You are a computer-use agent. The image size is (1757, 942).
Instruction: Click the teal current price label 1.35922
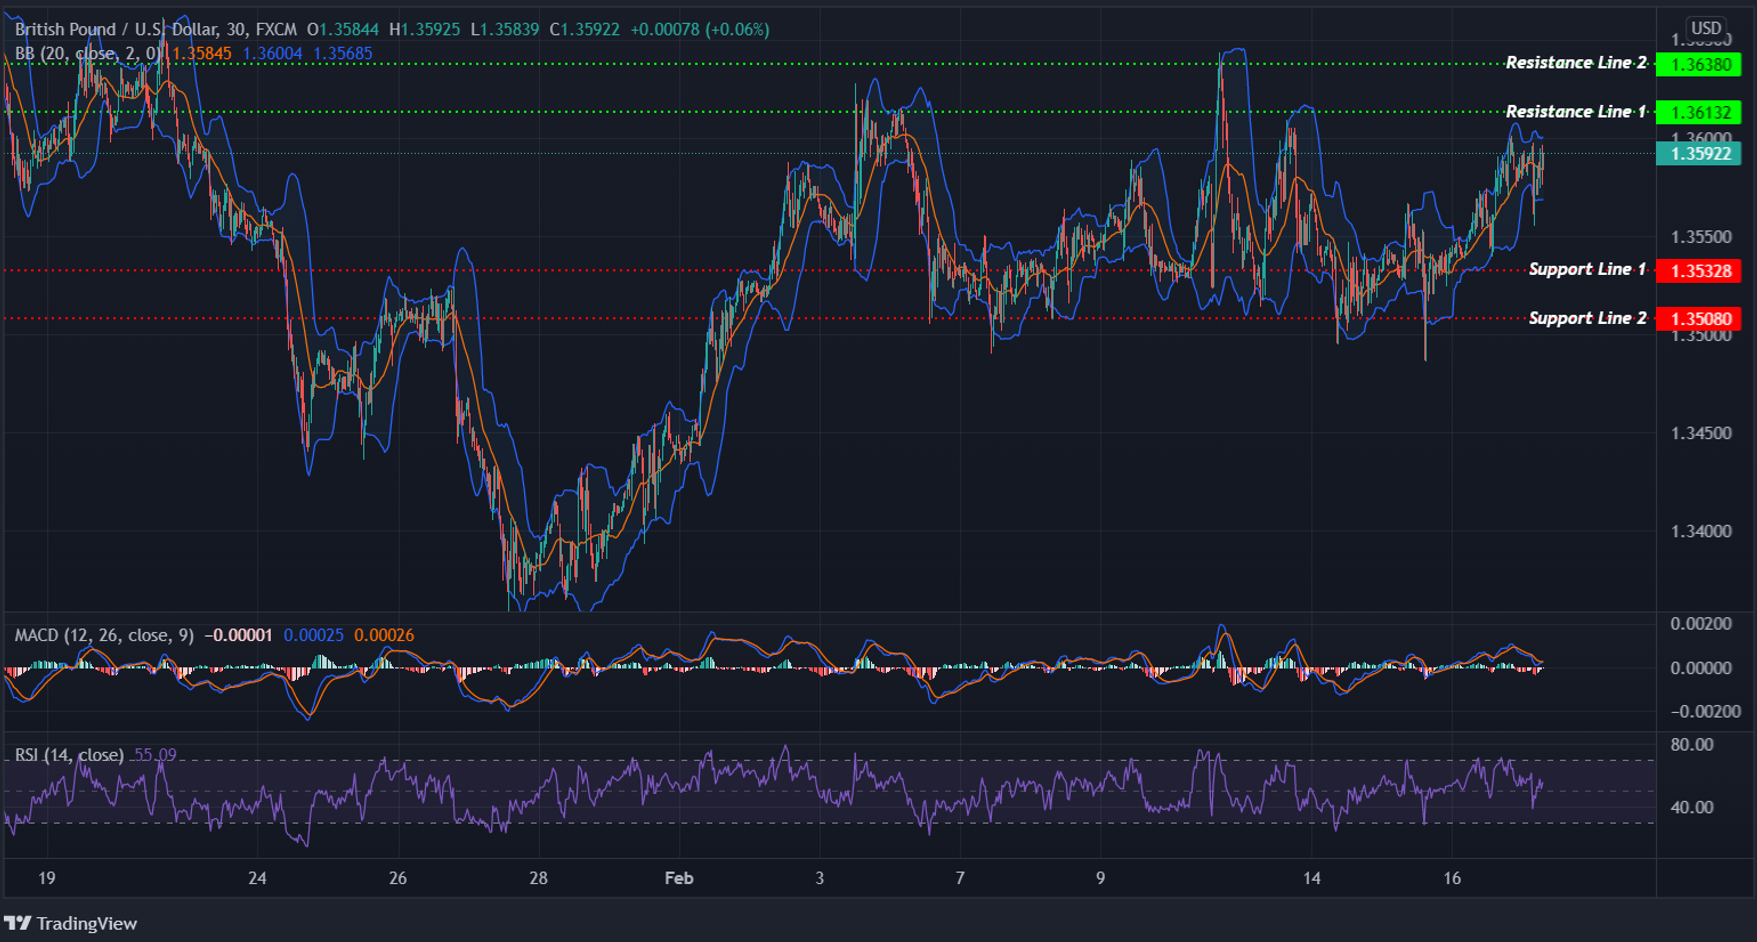1701,155
